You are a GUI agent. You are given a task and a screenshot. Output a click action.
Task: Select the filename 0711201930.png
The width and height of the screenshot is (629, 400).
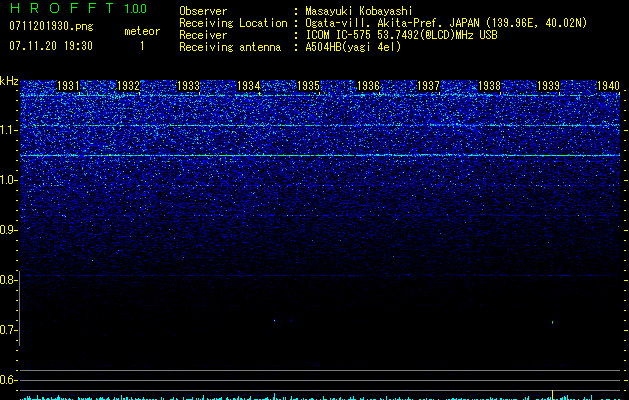51,27
